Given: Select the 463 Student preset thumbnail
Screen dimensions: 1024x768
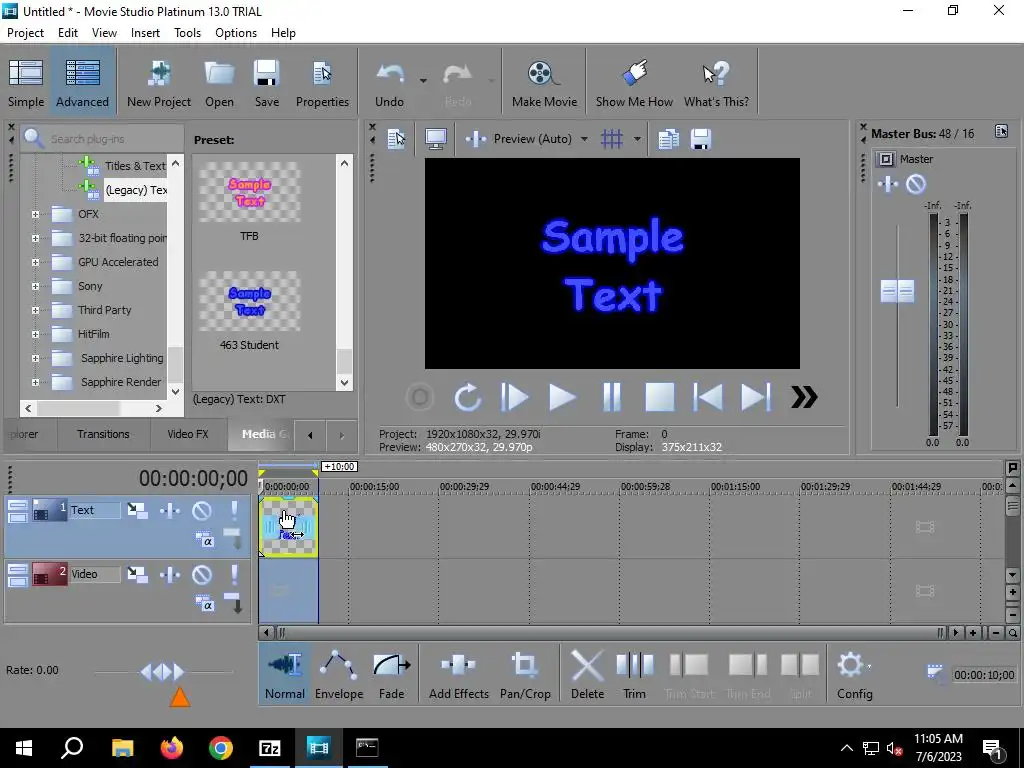Looking at the screenshot, I should click(x=249, y=301).
